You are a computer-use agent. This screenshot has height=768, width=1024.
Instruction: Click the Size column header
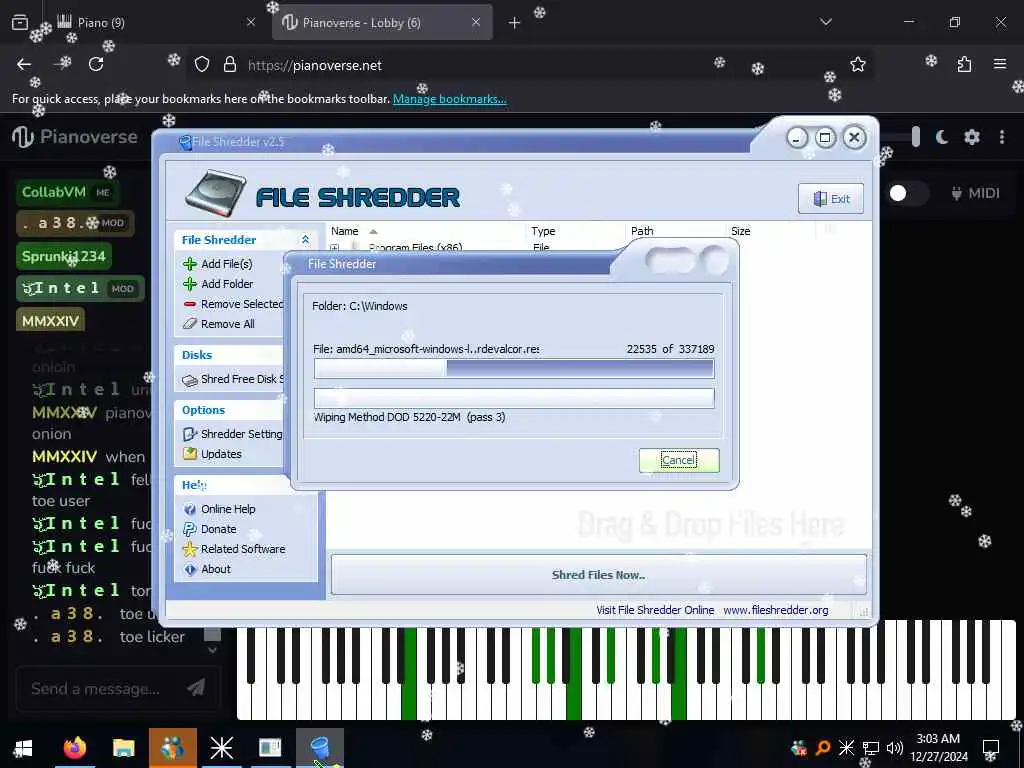771,231
